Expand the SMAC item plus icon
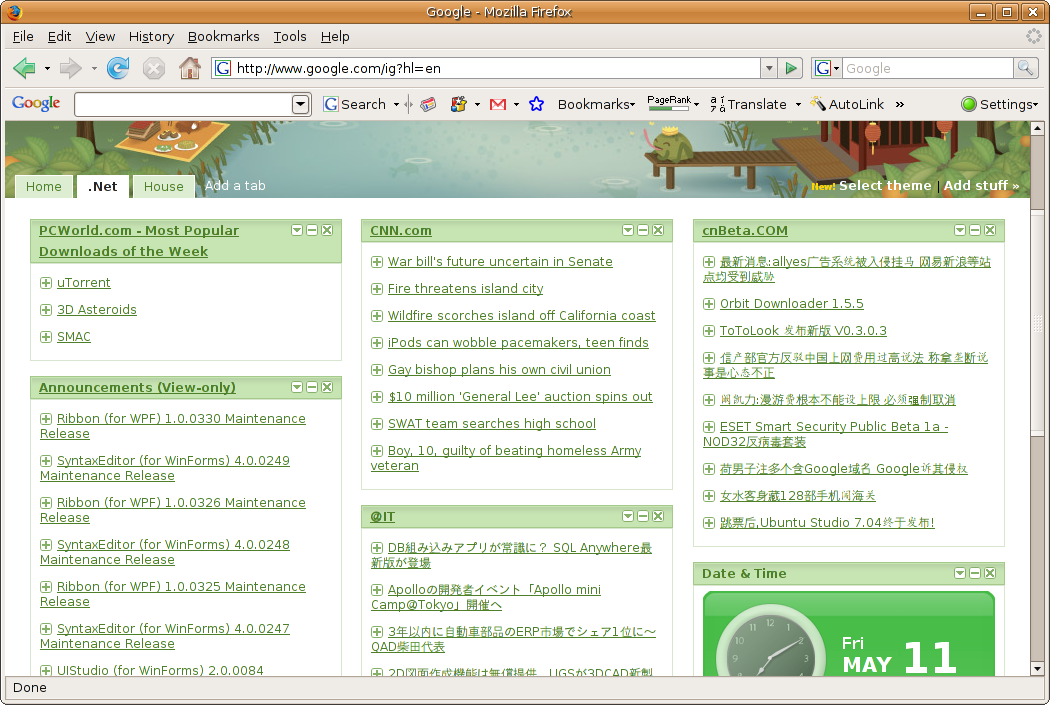Viewport: 1050px width, 705px height. point(46,337)
